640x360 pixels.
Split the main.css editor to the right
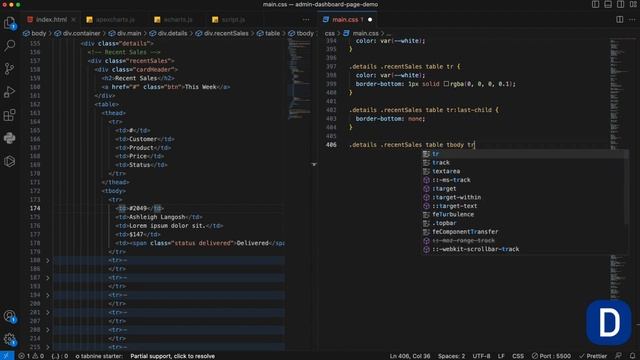pos(620,20)
